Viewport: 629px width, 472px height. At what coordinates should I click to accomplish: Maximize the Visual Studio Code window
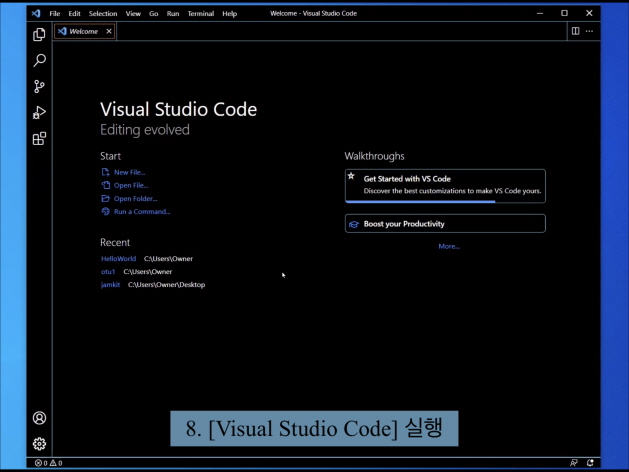tap(564, 13)
